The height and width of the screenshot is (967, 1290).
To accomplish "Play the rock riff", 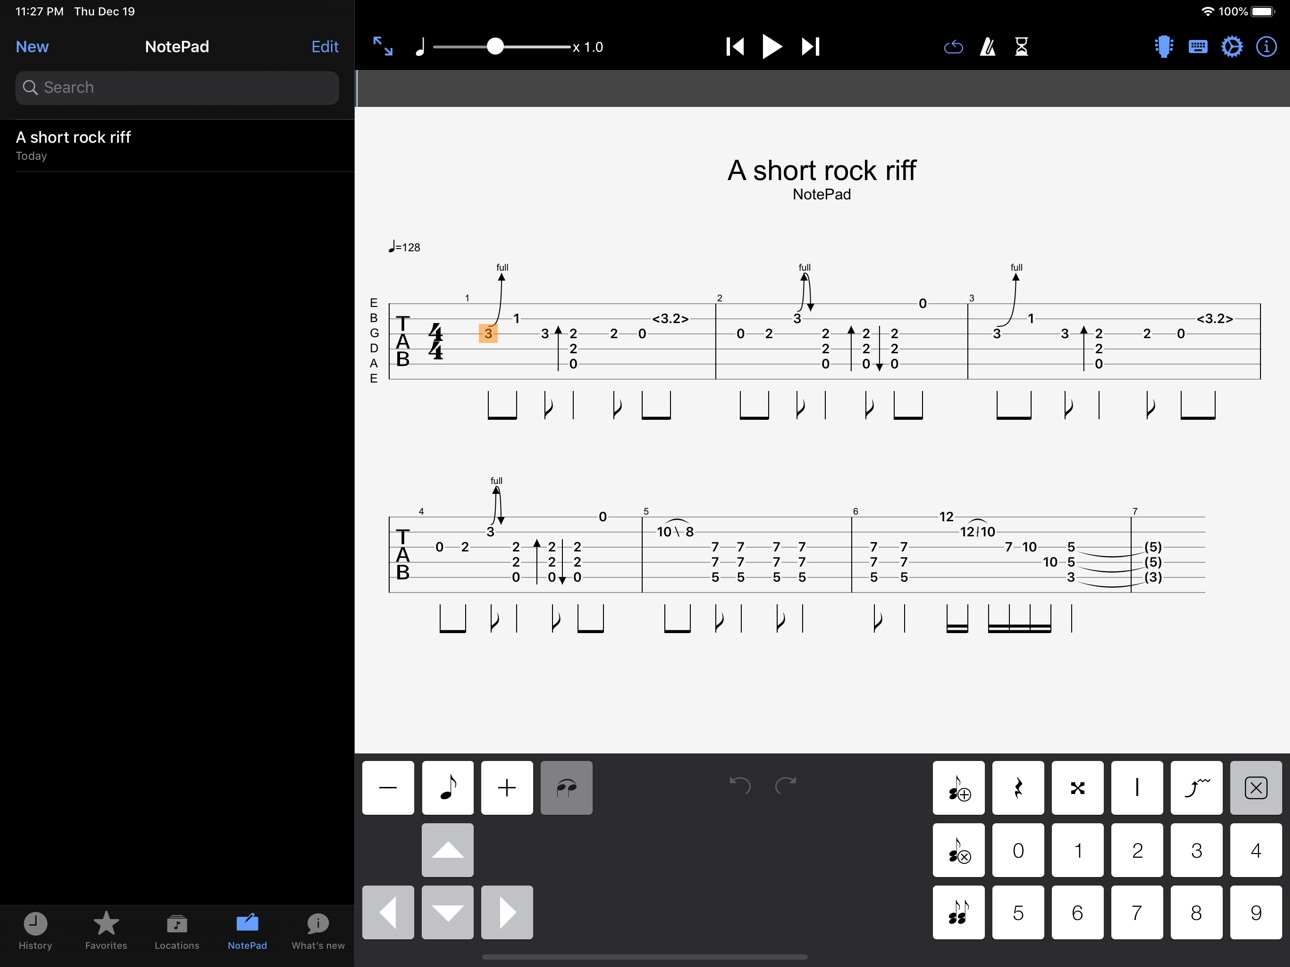I will (772, 46).
